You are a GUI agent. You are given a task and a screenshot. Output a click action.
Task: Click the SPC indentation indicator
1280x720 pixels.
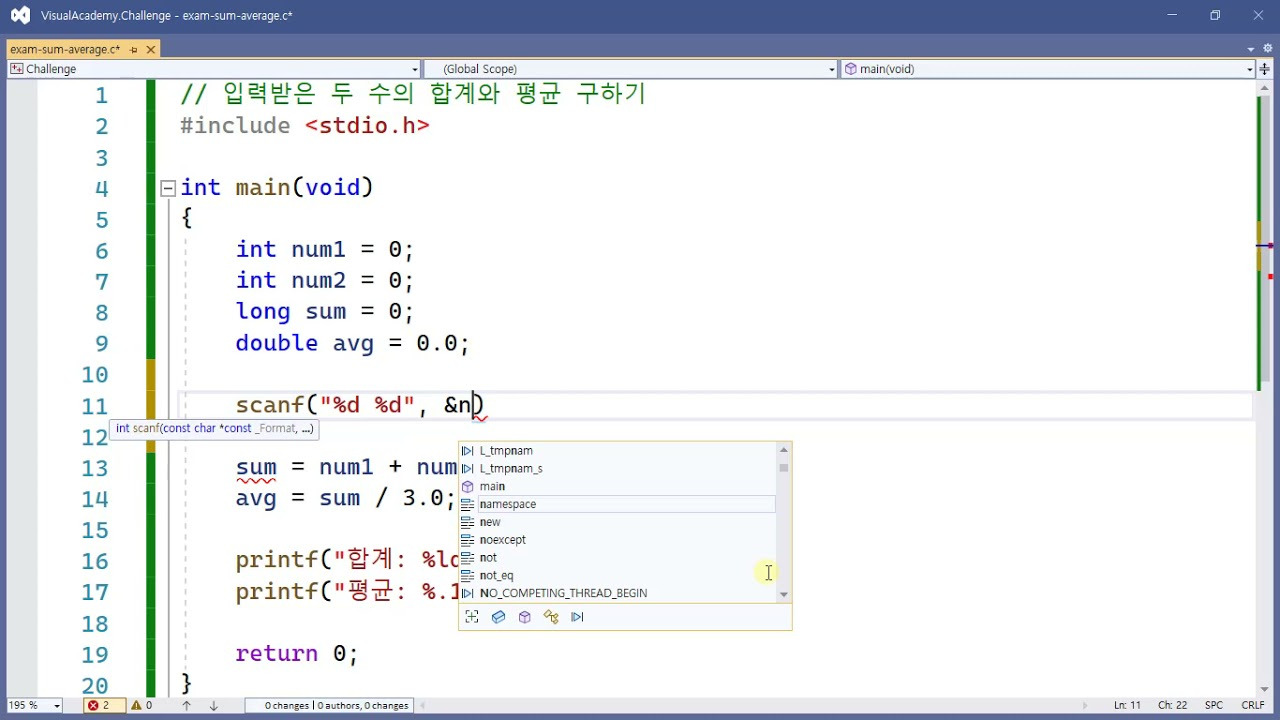[x=1213, y=706]
